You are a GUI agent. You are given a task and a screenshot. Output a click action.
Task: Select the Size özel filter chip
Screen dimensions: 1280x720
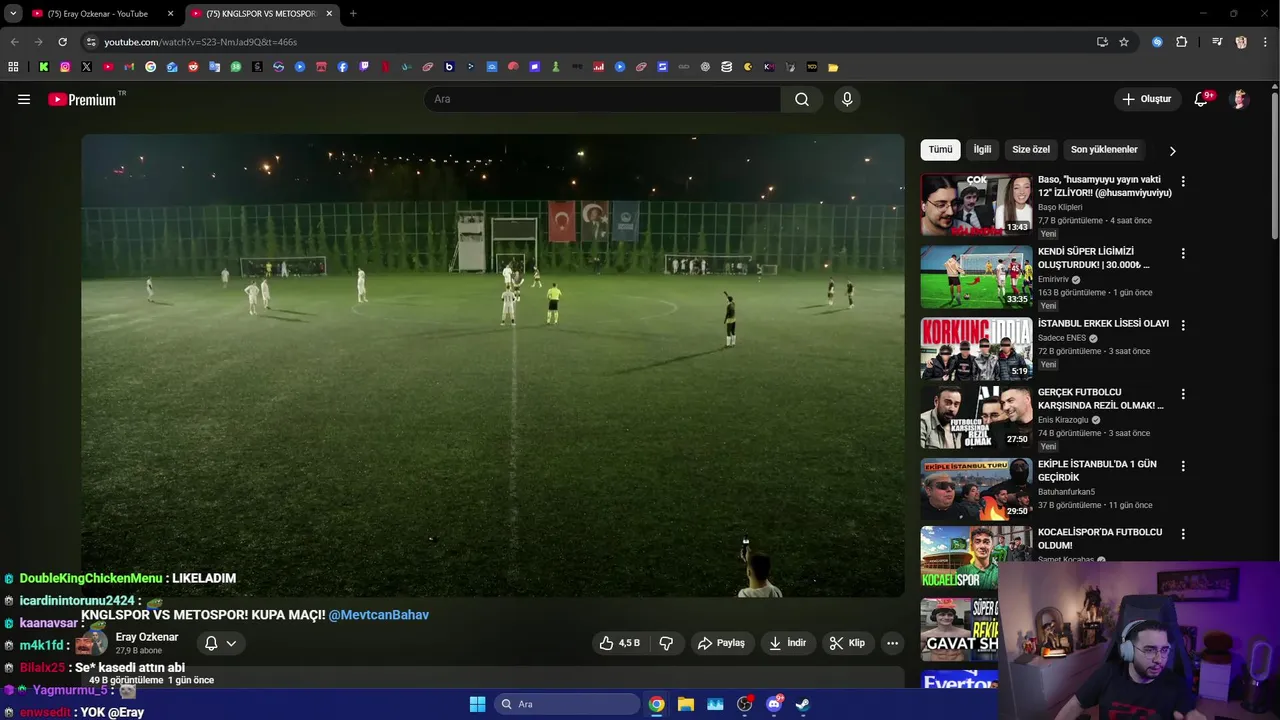(x=1031, y=150)
